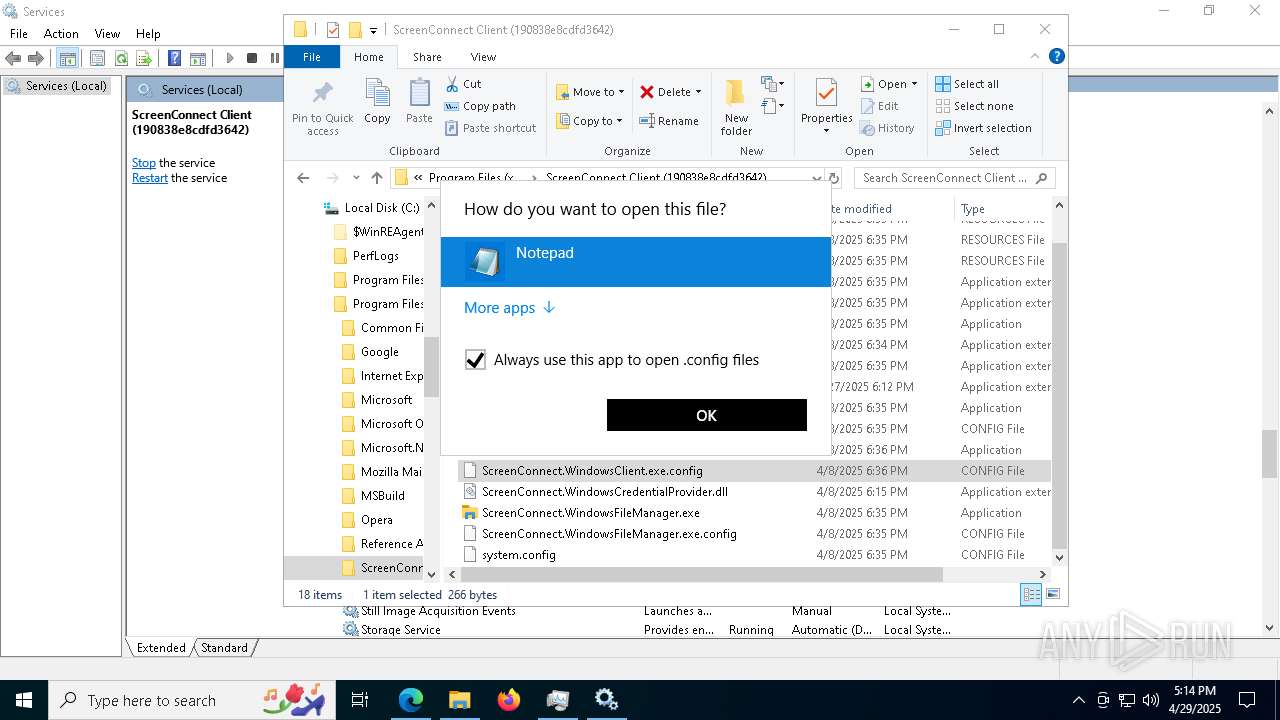The width and height of the screenshot is (1280, 720).
Task: Click Copy path in the ribbon
Action: [x=481, y=106]
